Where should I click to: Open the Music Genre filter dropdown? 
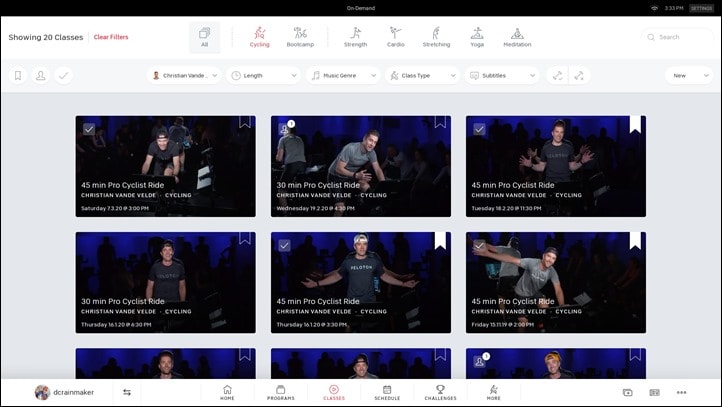(343, 76)
